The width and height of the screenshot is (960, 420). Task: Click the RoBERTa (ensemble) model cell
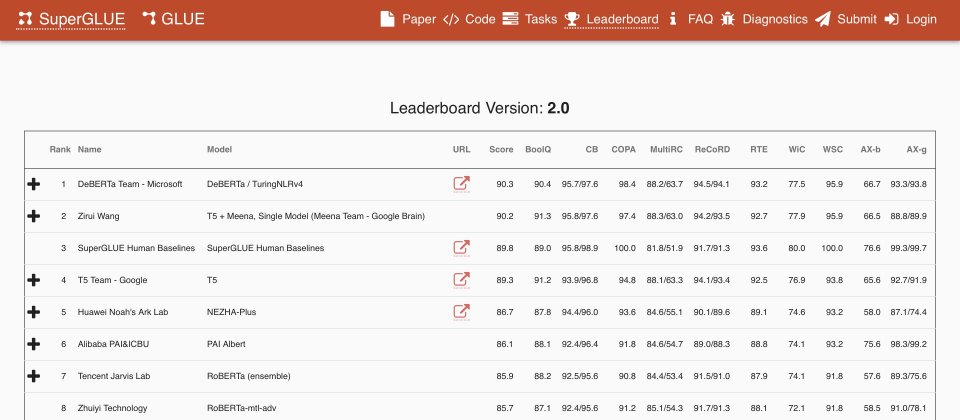point(249,375)
